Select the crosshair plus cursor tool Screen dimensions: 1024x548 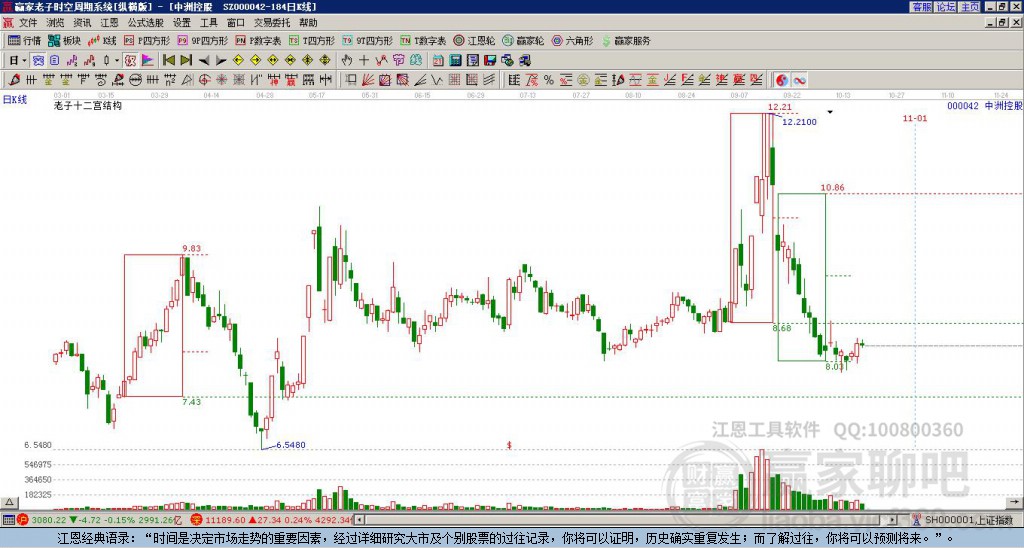[x=364, y=60]
